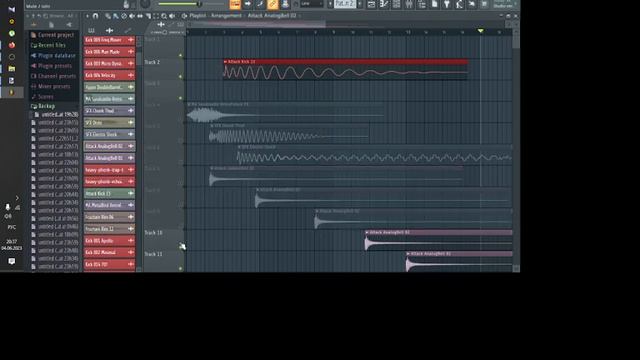The image size is (640, 360).
Task: Switch to the bars-icon tab in Picker panel
Action: [x=91, y=31]
